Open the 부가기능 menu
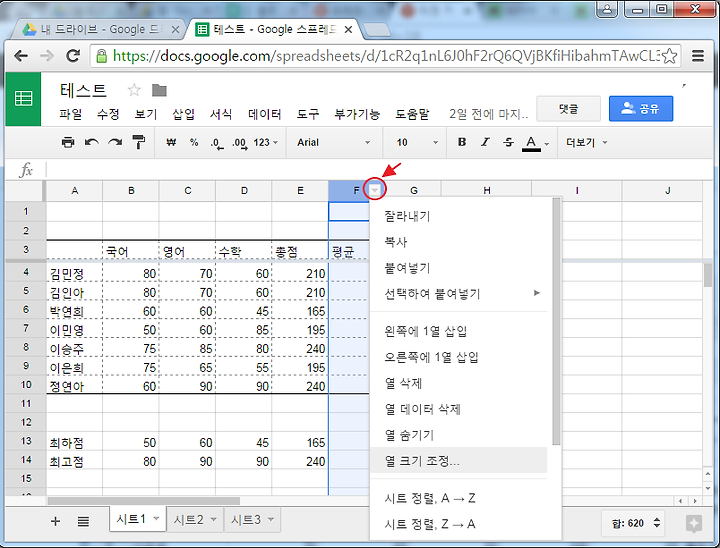720x548 pixels. (x=357, y=114)
